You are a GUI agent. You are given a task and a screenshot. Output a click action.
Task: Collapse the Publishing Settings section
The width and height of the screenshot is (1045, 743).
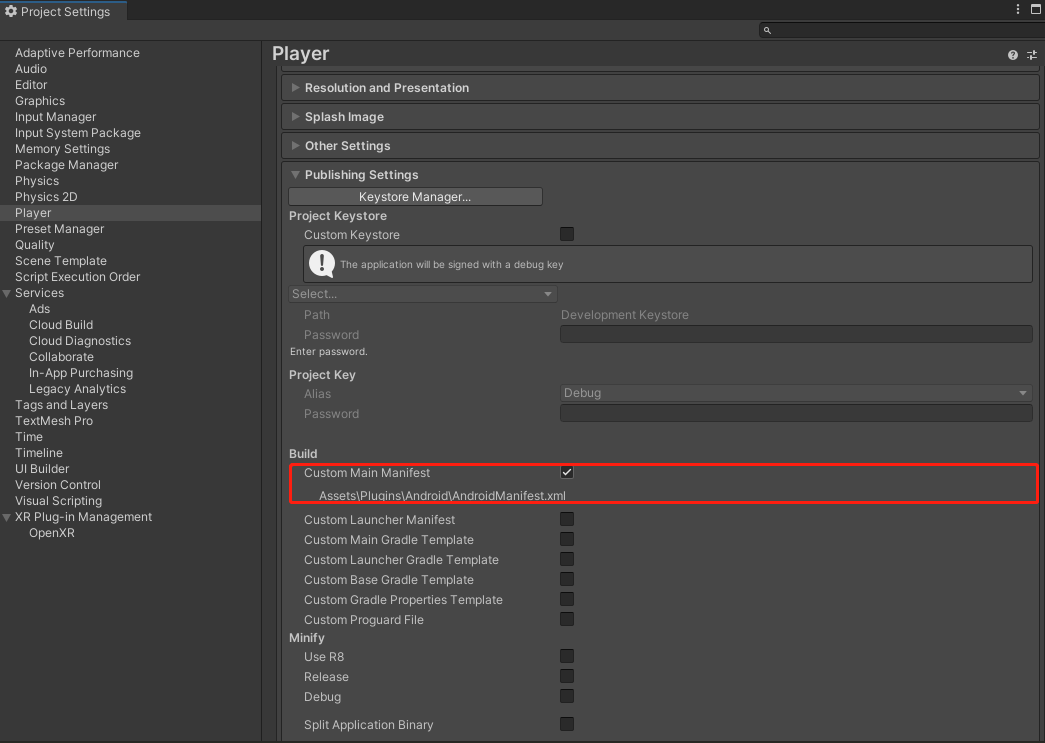pyautogui.click(x=296, y=175)
